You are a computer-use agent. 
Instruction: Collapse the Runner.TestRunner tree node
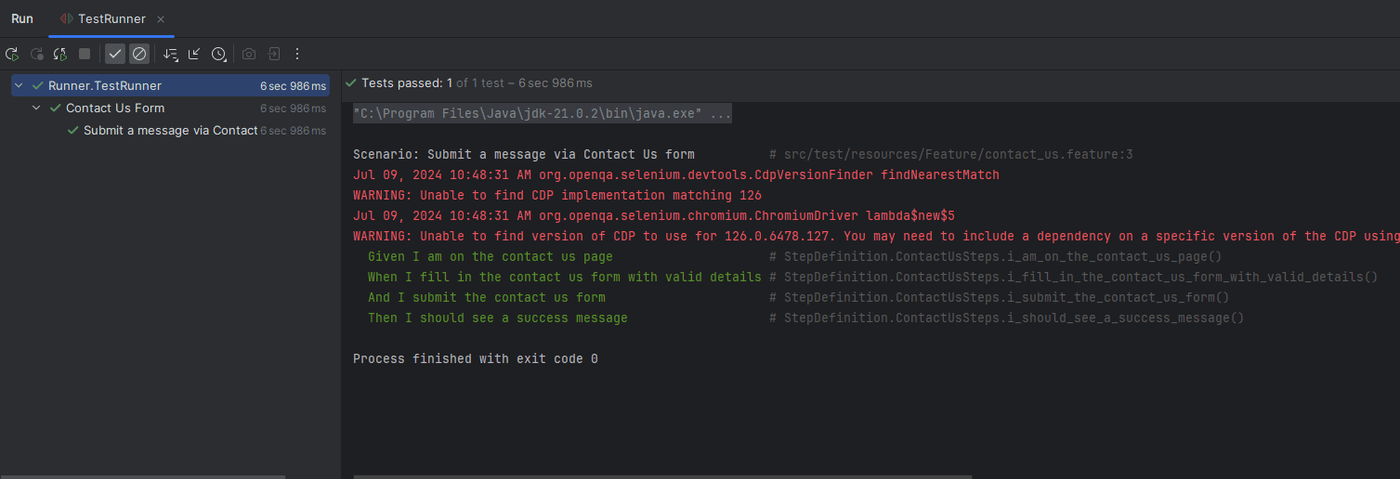click(19, 86)
